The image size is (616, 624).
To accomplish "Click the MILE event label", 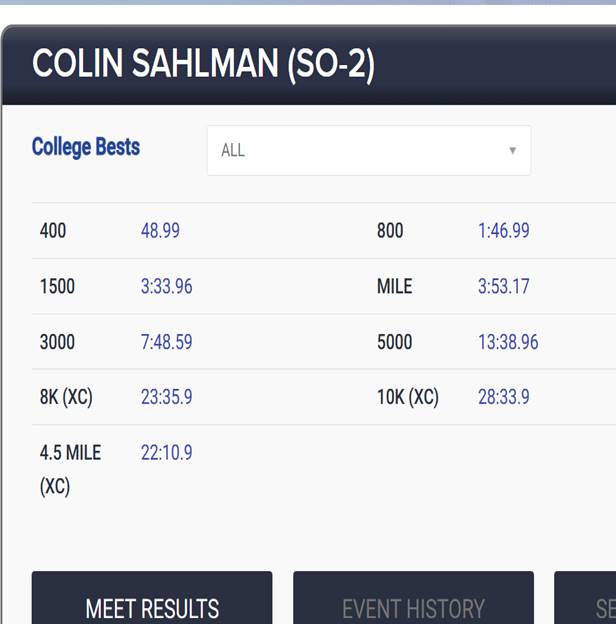I will 394,287.
